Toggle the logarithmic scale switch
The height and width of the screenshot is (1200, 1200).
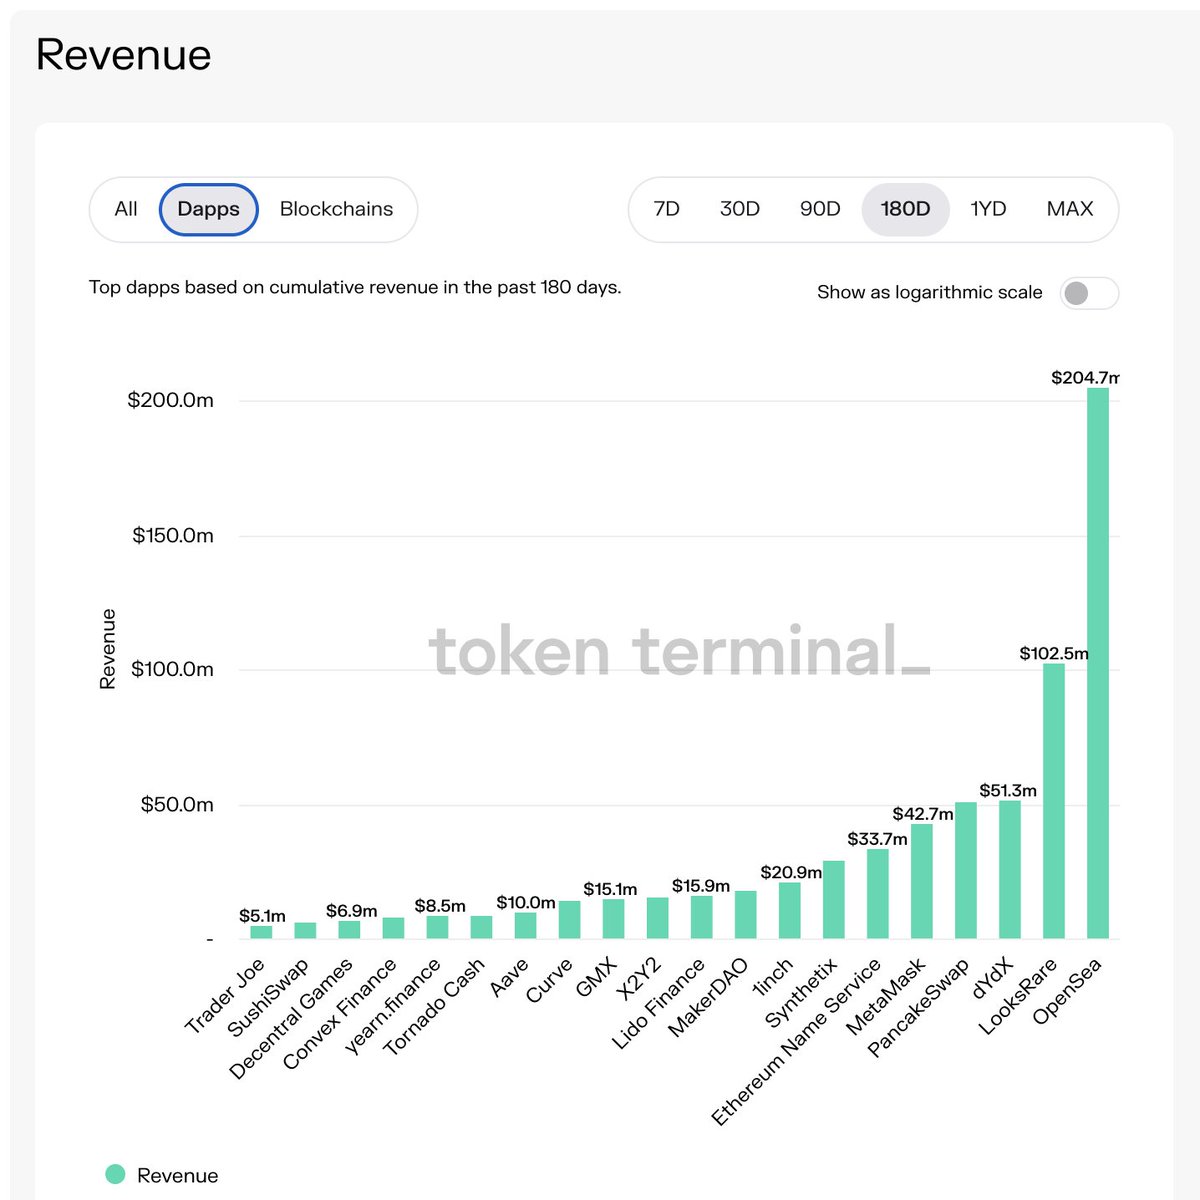[1089, 293]
